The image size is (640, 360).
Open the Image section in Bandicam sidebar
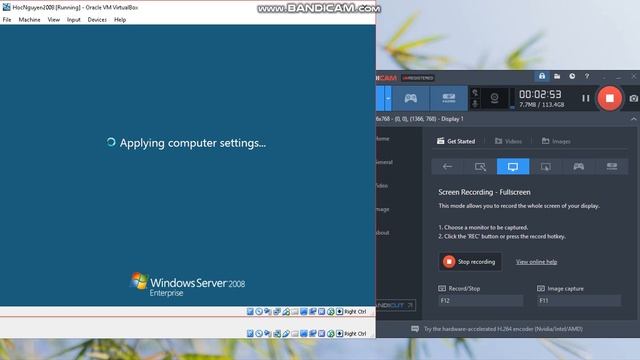point(382,209)
